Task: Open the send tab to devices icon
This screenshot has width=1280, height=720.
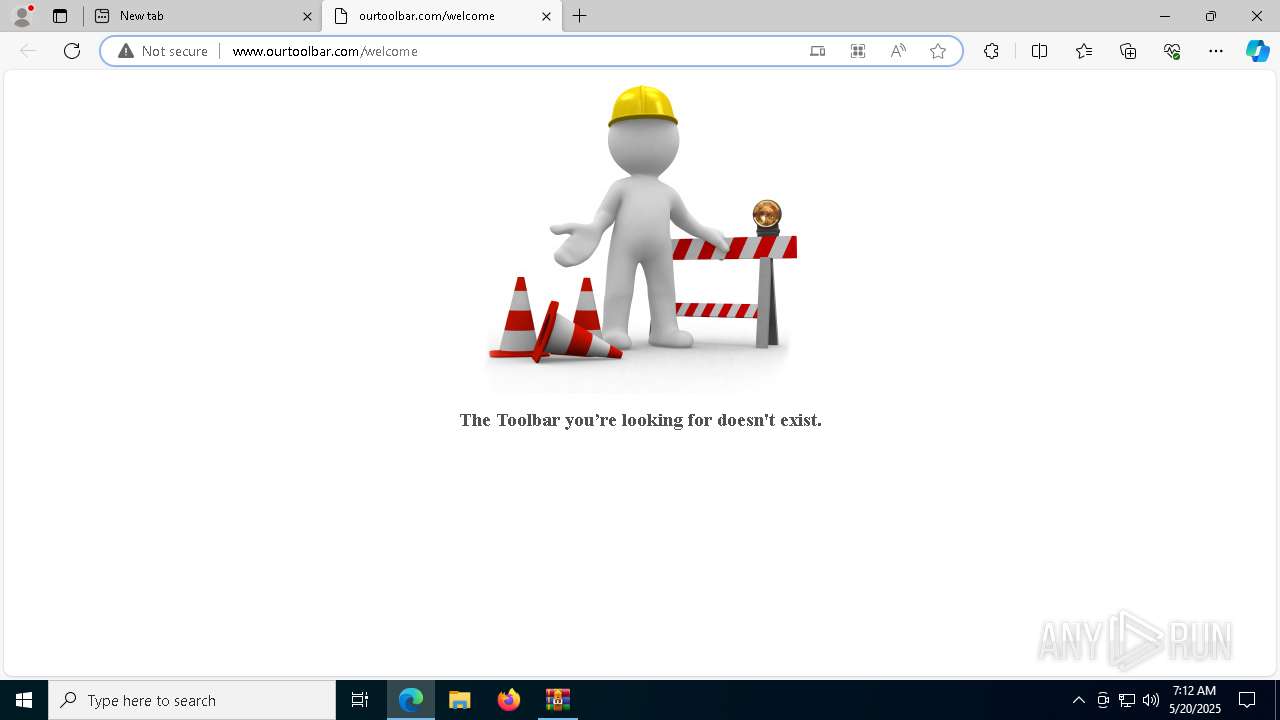Action: (x=817, y=51)
